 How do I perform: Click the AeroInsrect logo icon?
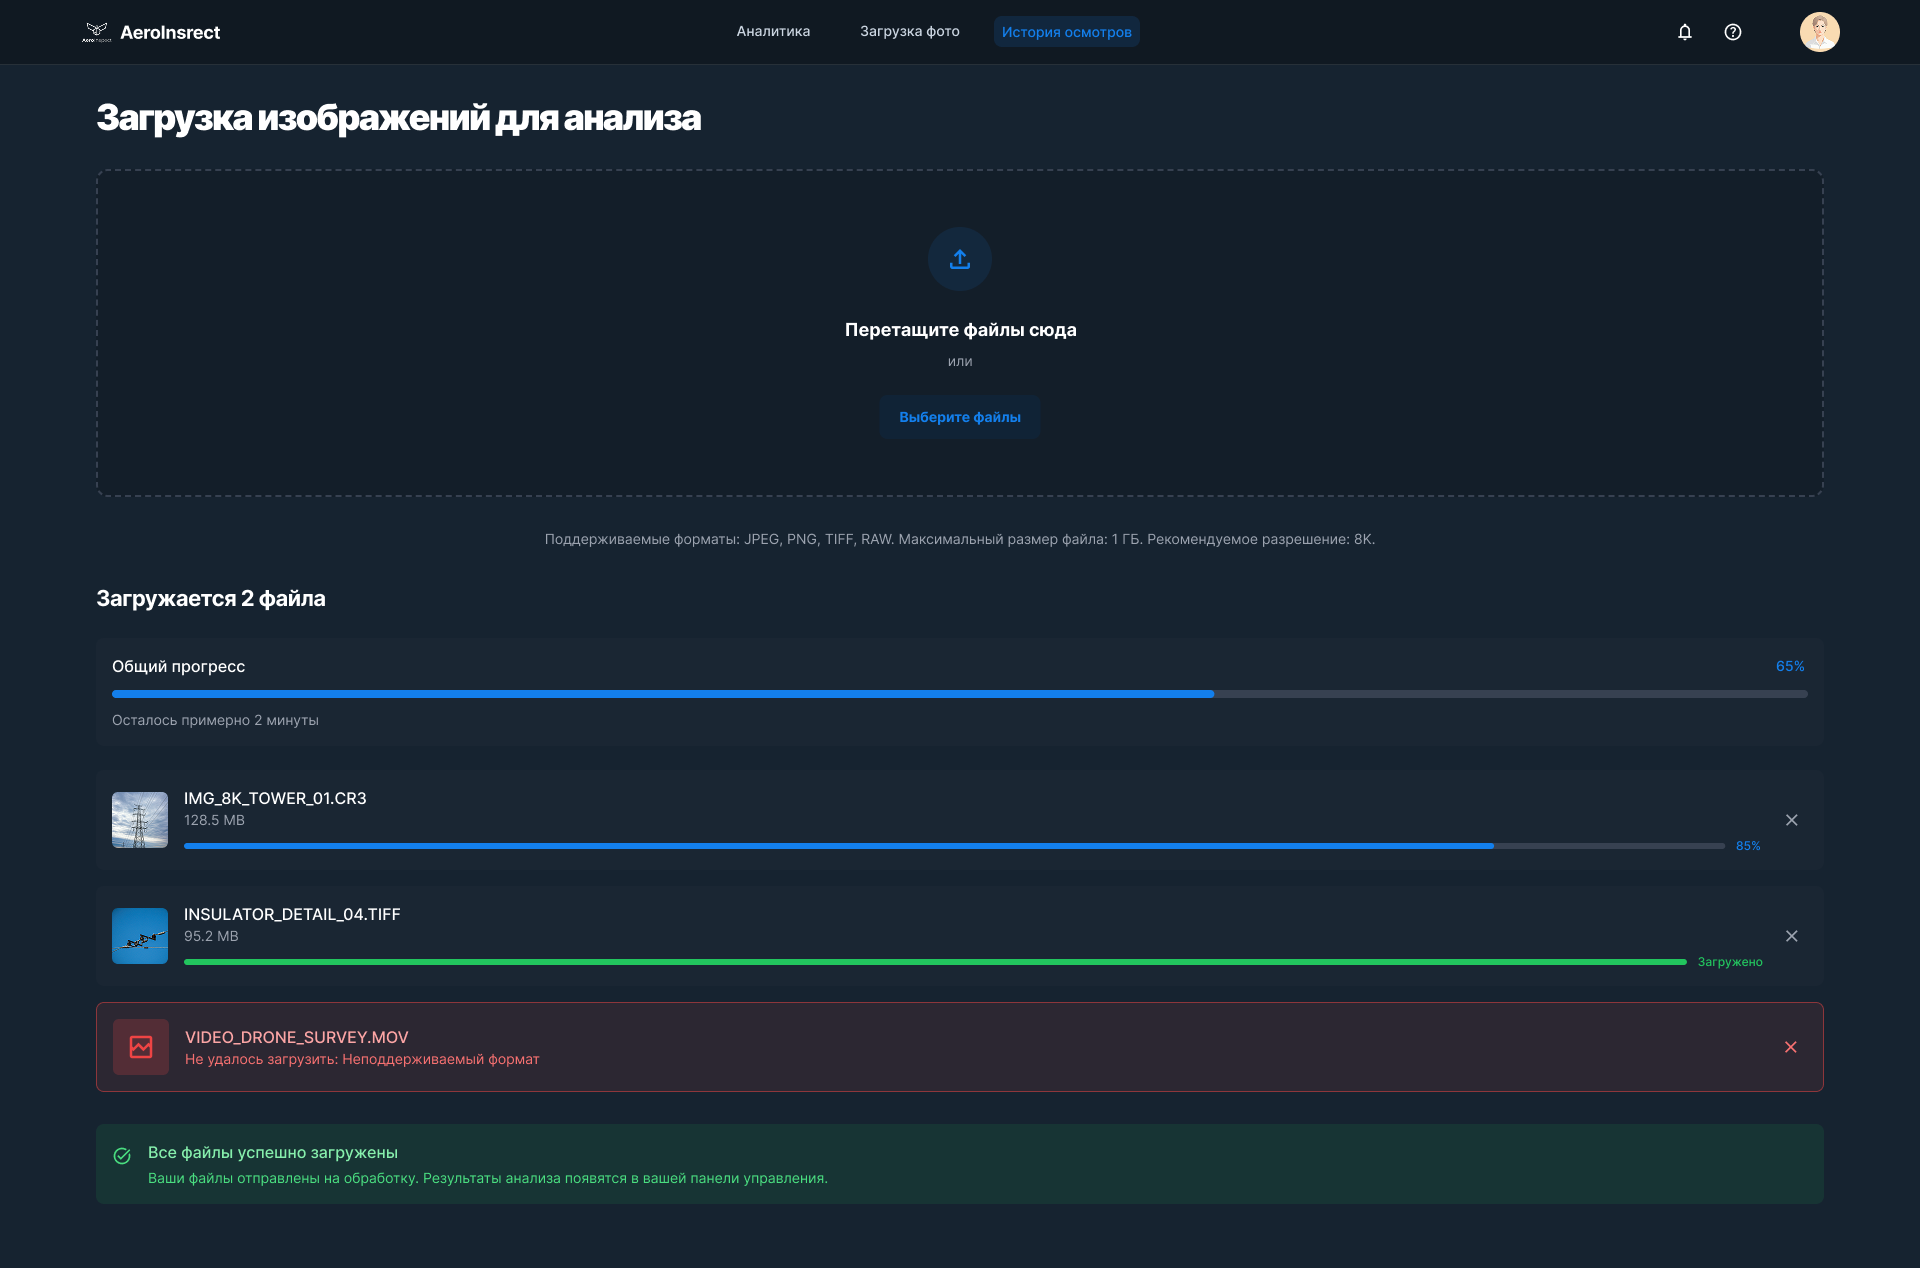click(x=96, y=32)
